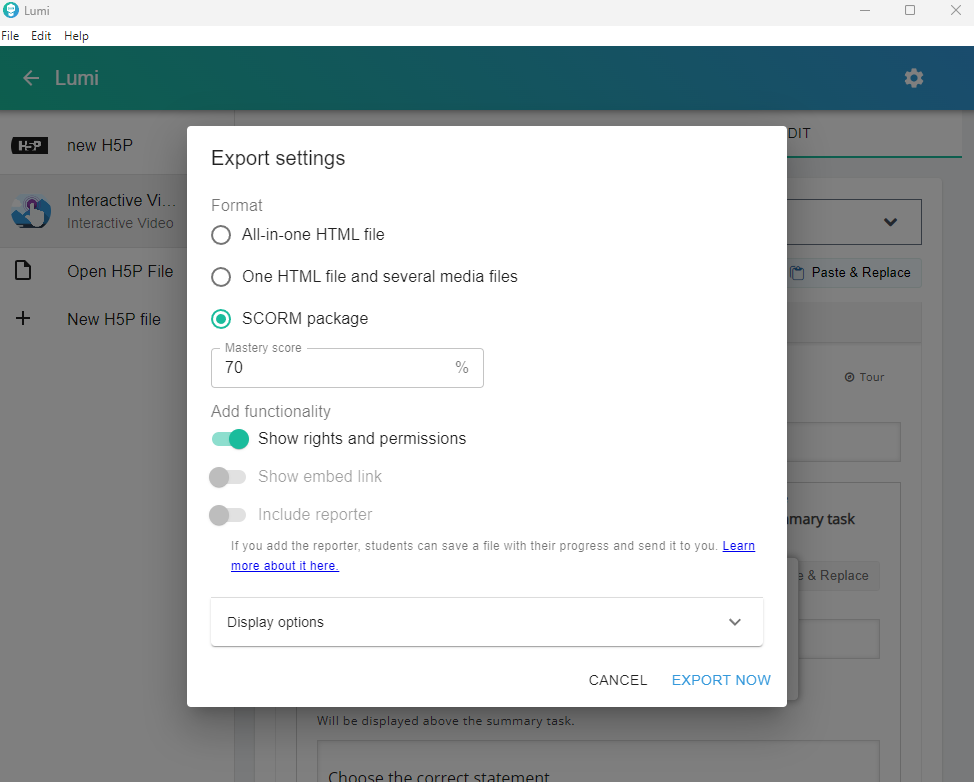Click the EXPORT NOW button
The image size is (974, 782).
coord(721,680)
